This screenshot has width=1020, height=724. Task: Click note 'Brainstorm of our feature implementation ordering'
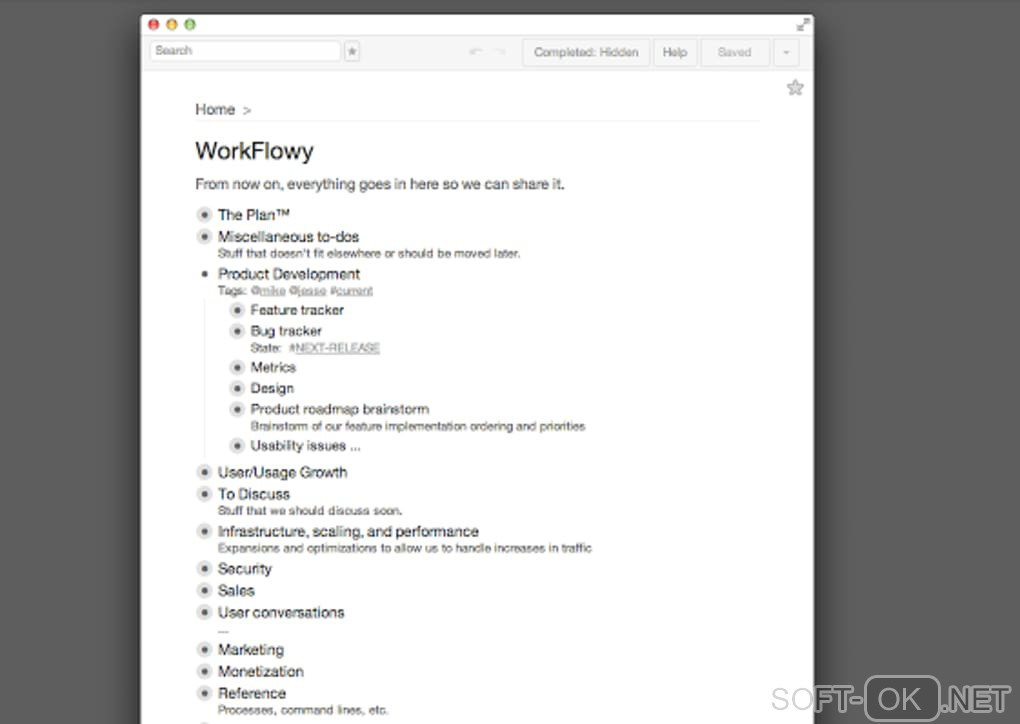418,426
